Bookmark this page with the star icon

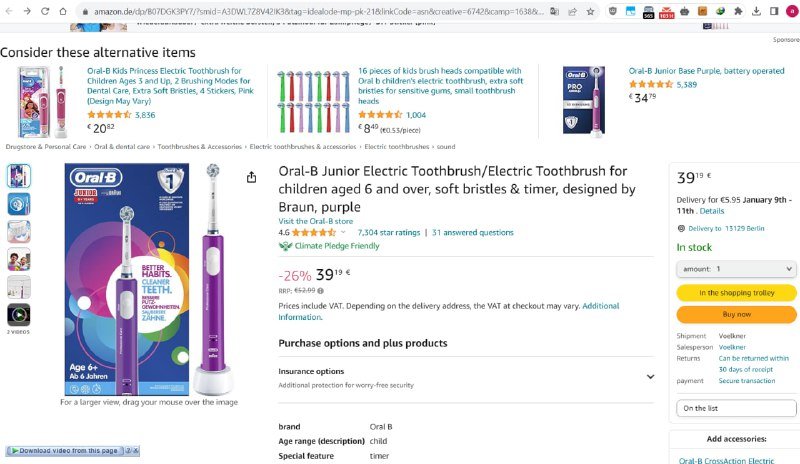point(591,11)
